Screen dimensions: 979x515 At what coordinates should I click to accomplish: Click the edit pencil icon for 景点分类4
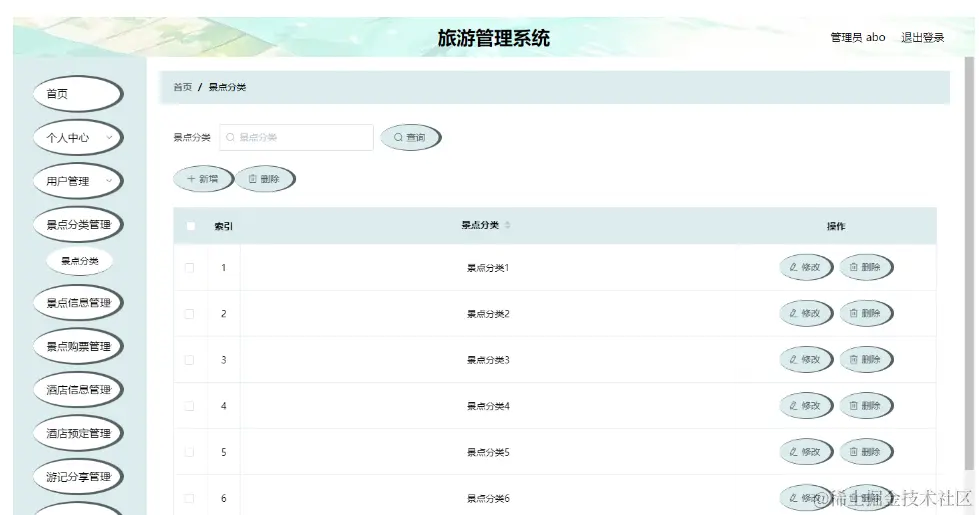[x=794, y=406]
